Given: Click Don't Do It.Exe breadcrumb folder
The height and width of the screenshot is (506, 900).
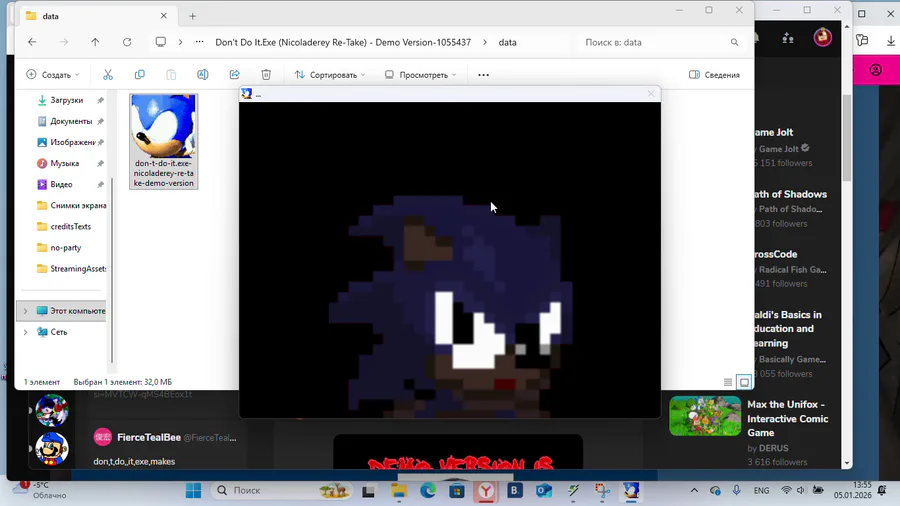Looking at the screenshot, I should 343,42.
